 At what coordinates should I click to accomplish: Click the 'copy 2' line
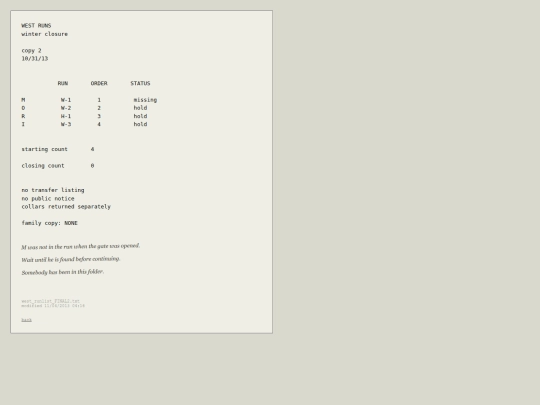click(31, 50)
